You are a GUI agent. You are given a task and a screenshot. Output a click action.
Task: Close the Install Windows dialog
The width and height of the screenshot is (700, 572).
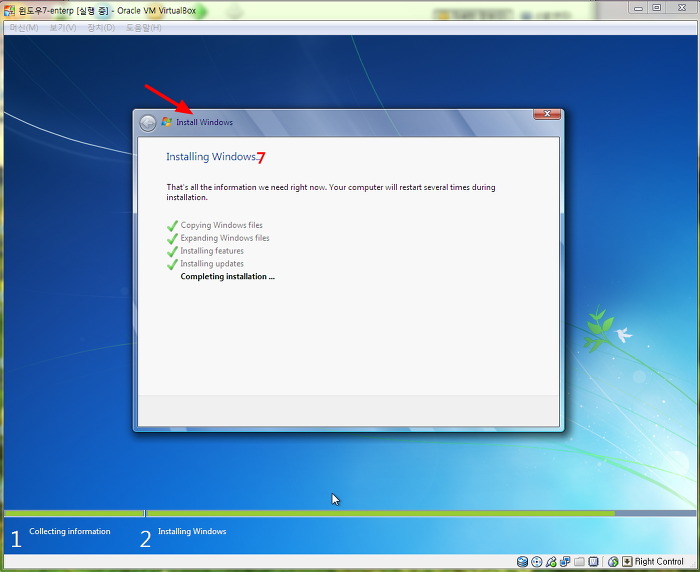(x=546, y=114)
